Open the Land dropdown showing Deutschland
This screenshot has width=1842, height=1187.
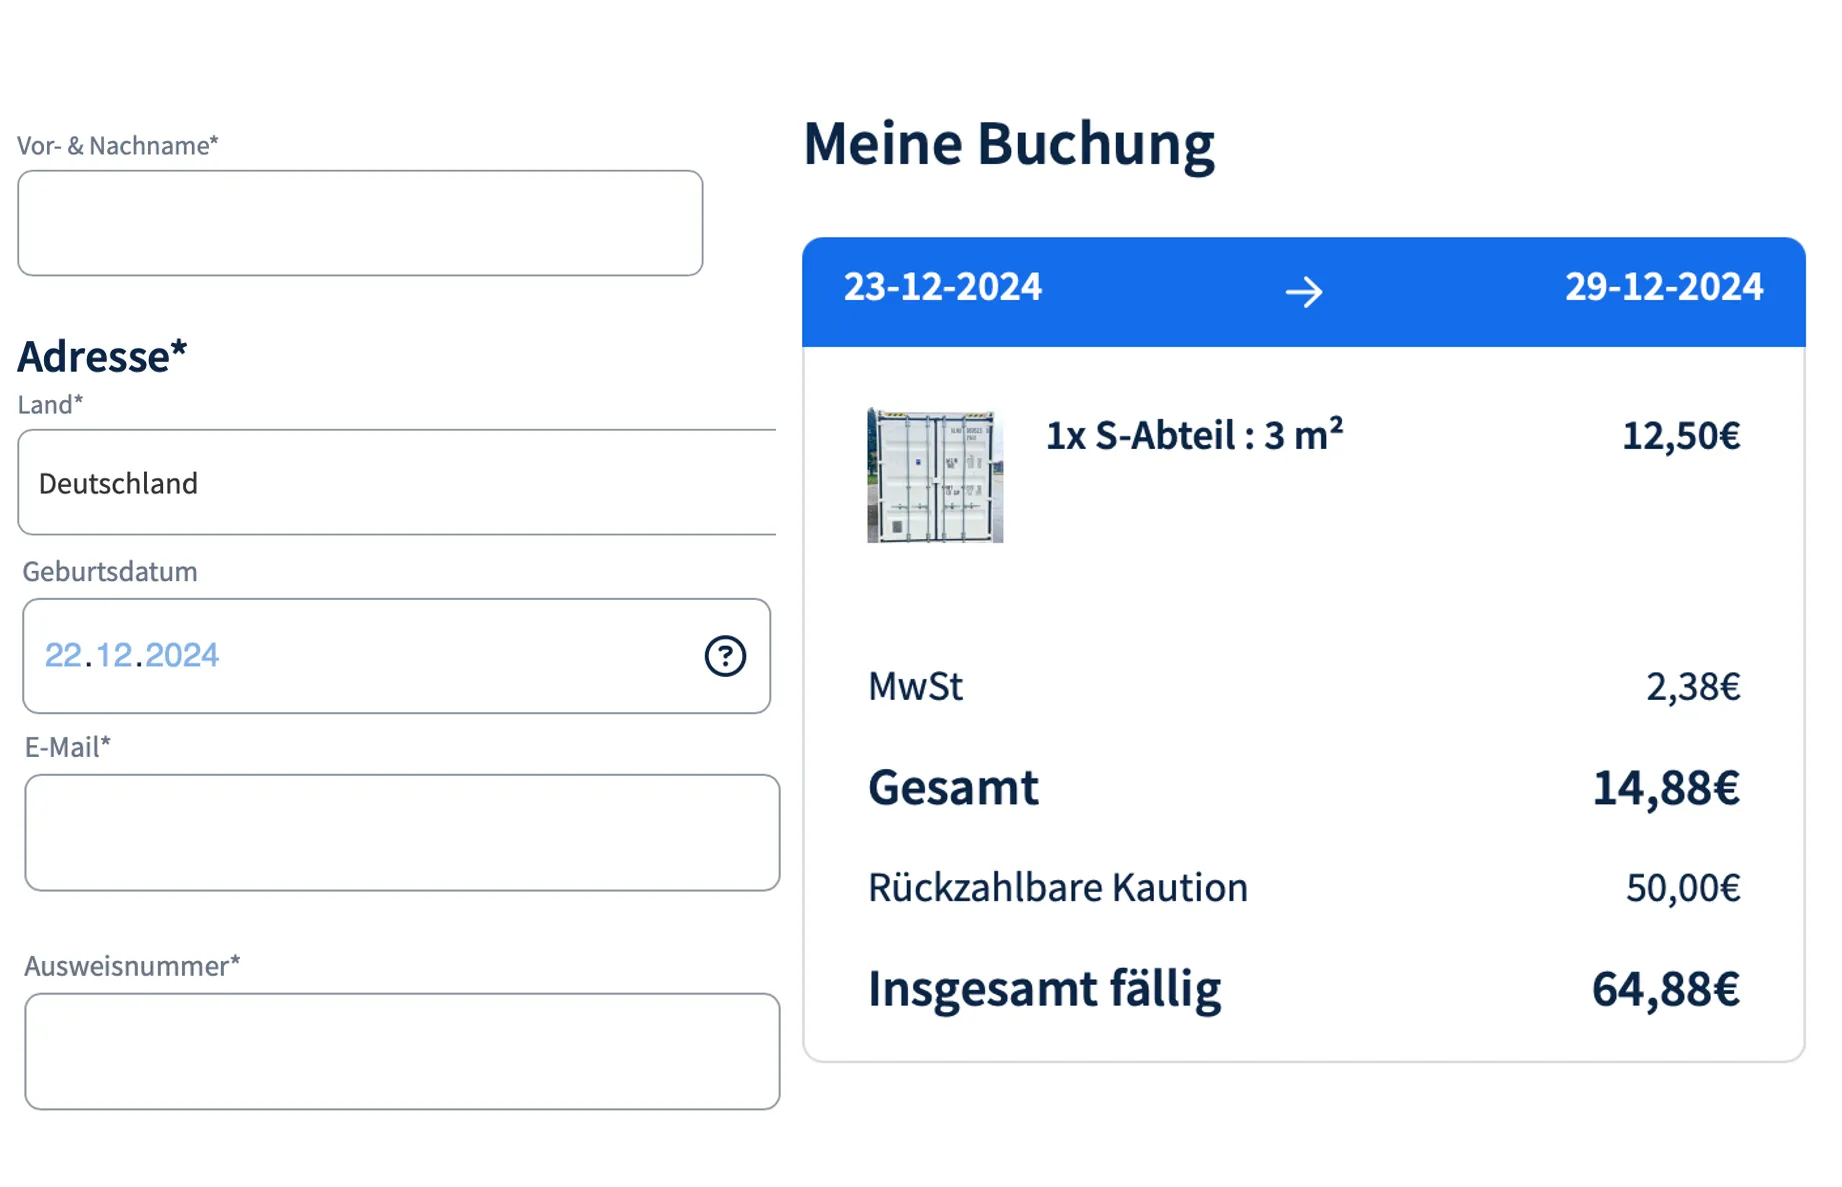coord(396,483)
